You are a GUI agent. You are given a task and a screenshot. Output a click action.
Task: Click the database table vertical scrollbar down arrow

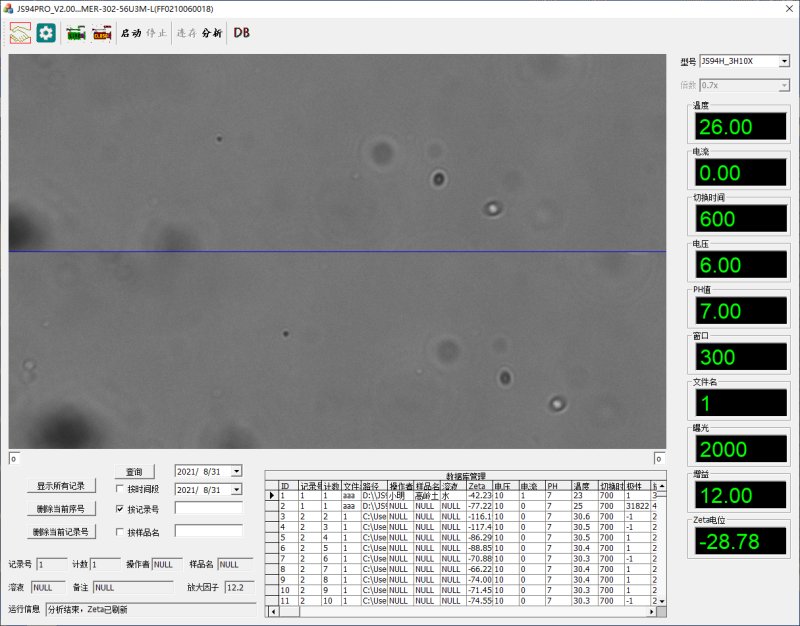click(x=661, y=601)
